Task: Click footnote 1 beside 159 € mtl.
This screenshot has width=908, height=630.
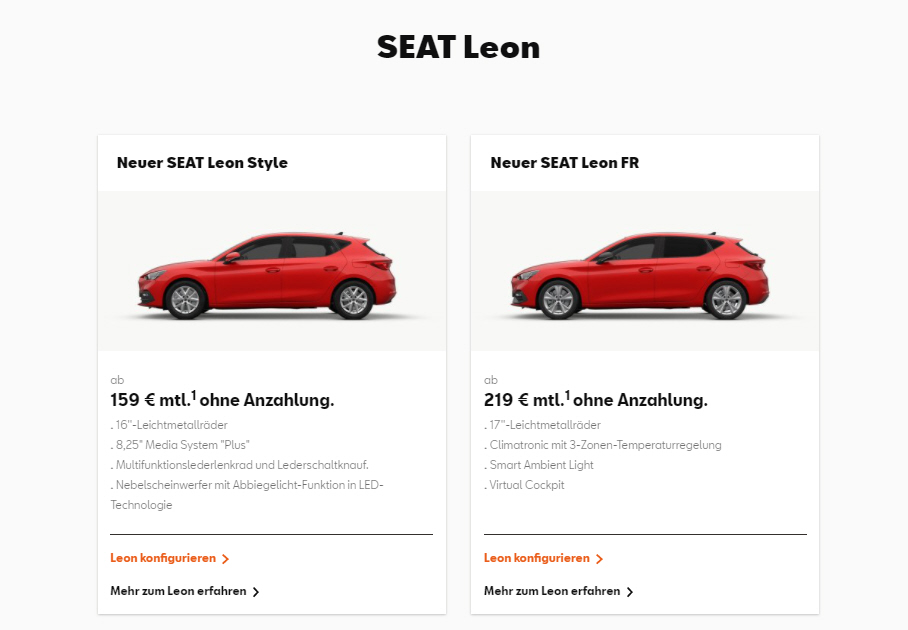Action: (193, 396)
